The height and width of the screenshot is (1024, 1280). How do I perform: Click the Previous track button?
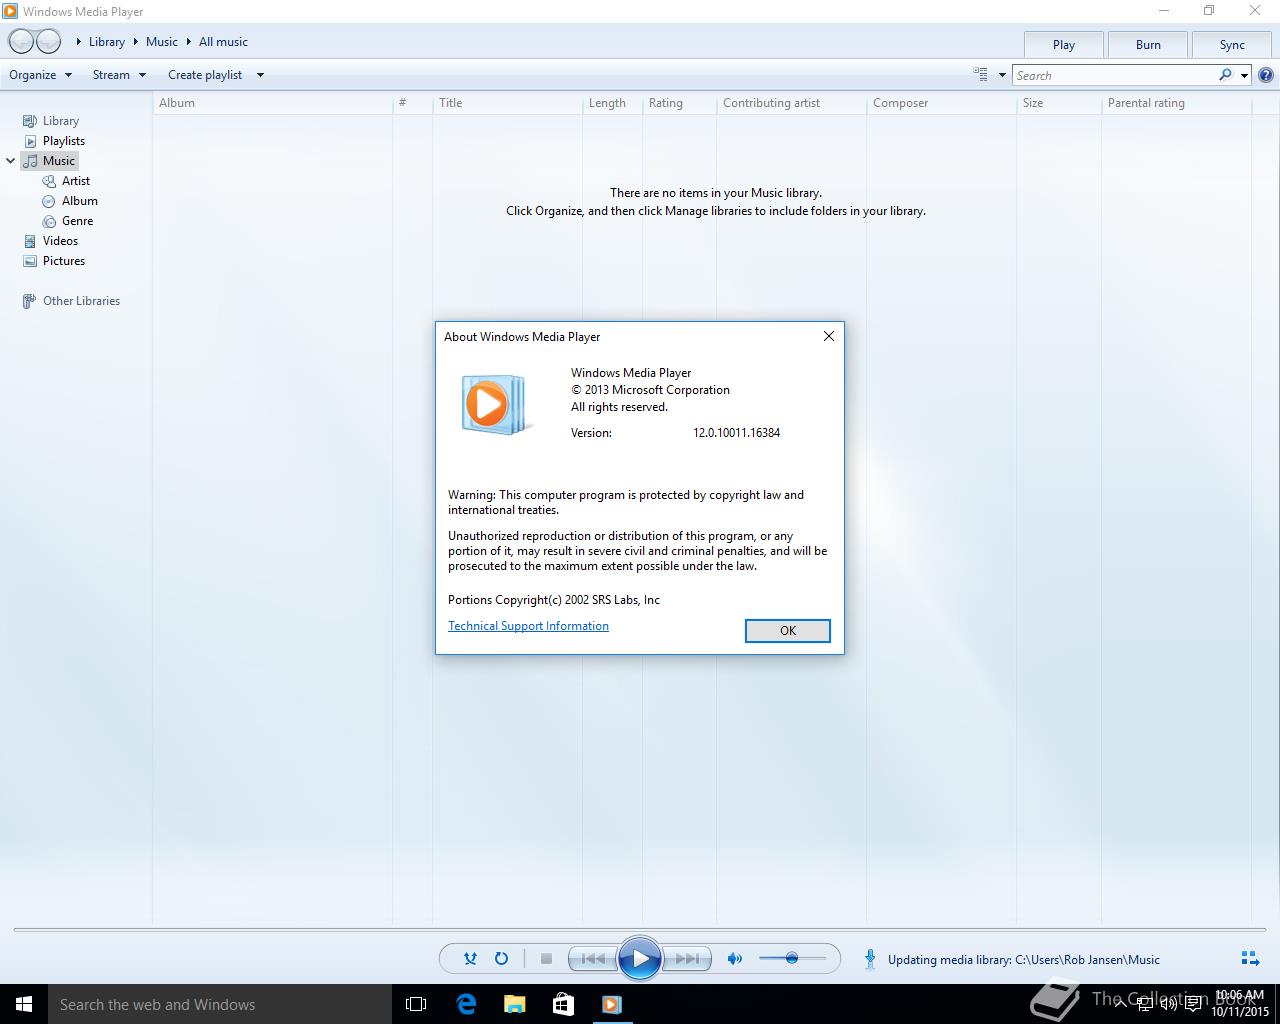592,959
